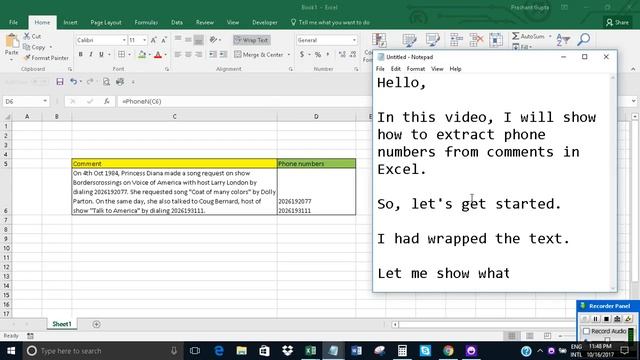Click the Increase Font Size icon

[153, 40]
